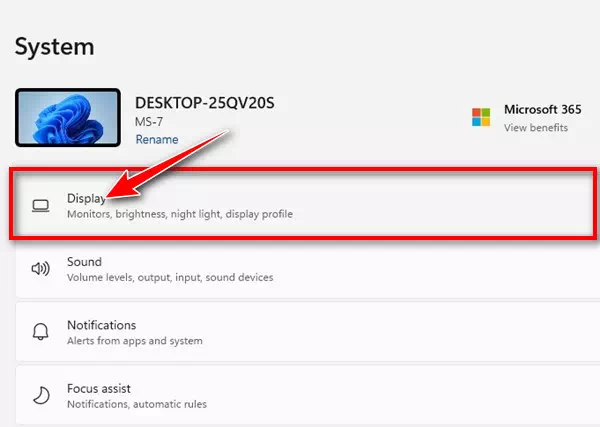
Task: Click the speaker Sound icon
Action: (41, 269)
